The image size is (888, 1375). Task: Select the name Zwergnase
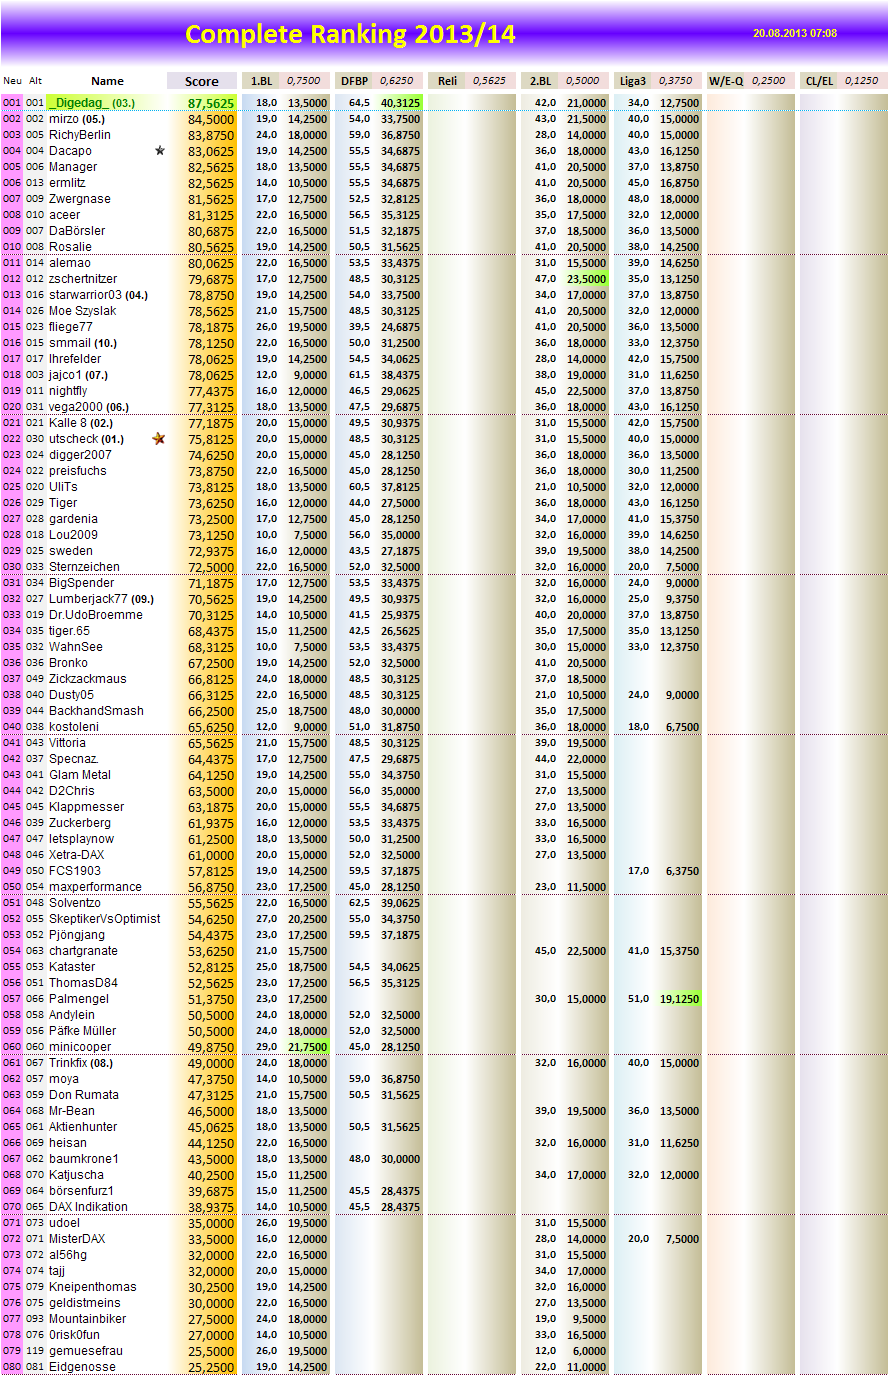click(80, 199)
